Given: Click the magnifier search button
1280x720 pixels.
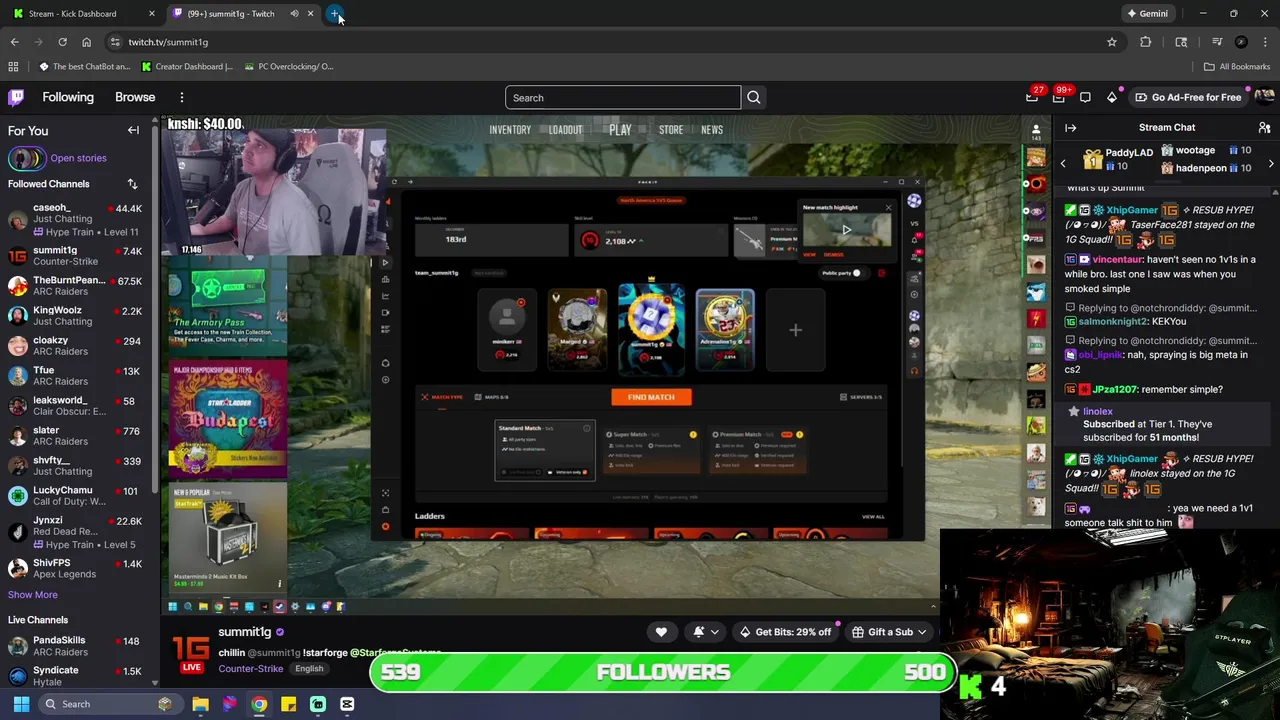Looking at the screenshot, I should [x=754, y=97].
